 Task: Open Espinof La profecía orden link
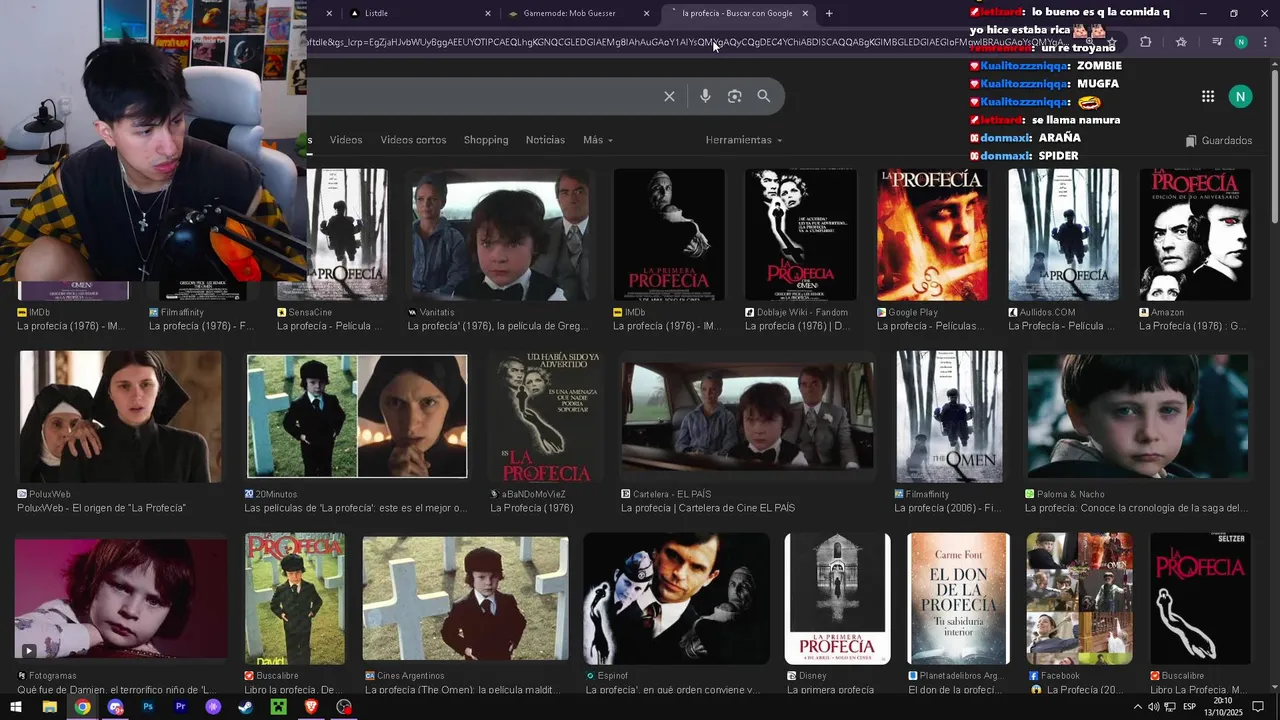point(673,690)
